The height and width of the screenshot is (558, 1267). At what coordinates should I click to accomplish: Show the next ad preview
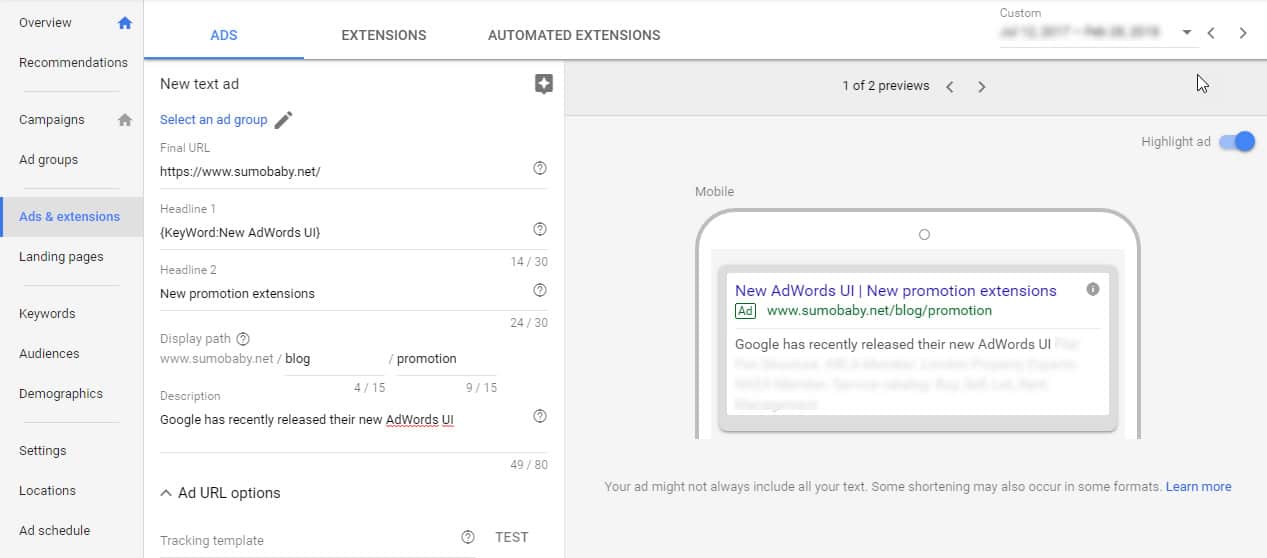tap(981, 87)
